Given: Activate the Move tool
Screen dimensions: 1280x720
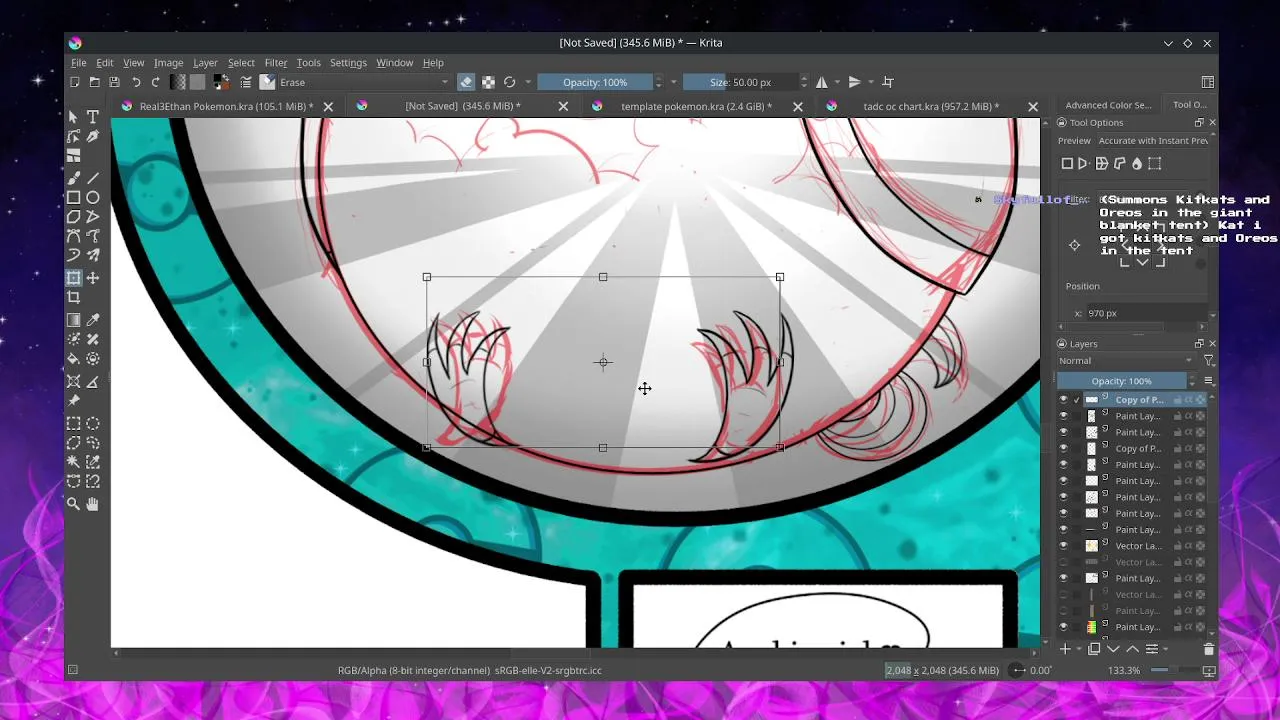Looking at the screenshot, I should (93, 278).
